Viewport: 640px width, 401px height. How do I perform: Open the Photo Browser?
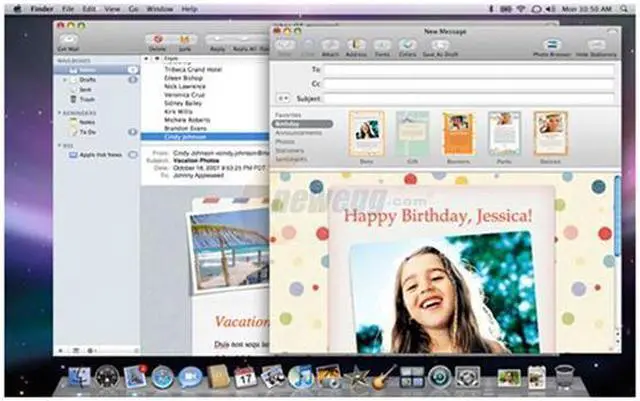pyautogui.click(x=552, y=47)
